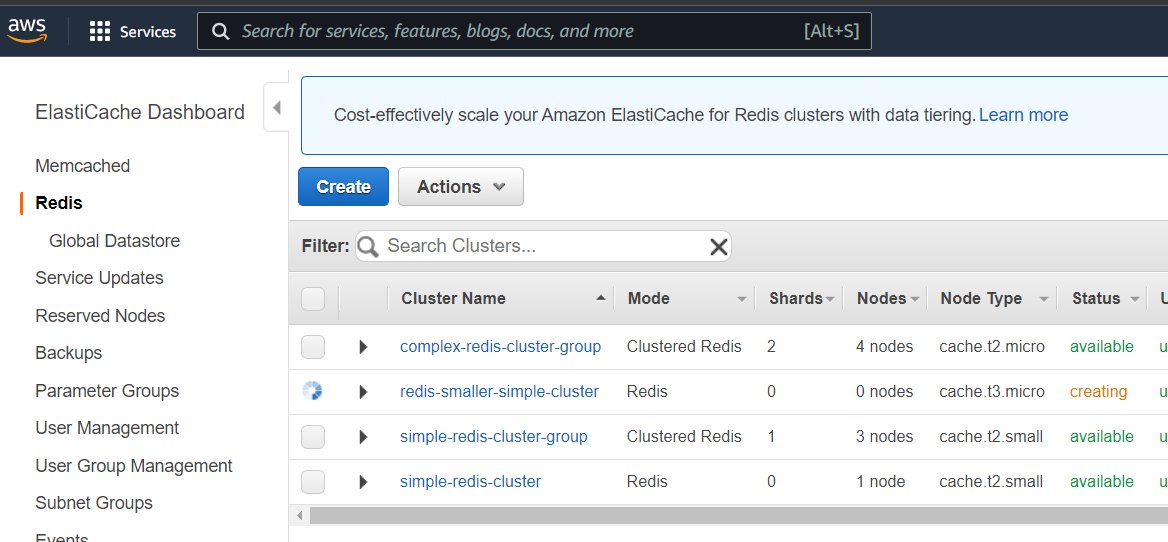Click the spinner on the redis-smaller-simple-cluster row
Viewport: 1168px width, 542px height.
pos(312,391)
